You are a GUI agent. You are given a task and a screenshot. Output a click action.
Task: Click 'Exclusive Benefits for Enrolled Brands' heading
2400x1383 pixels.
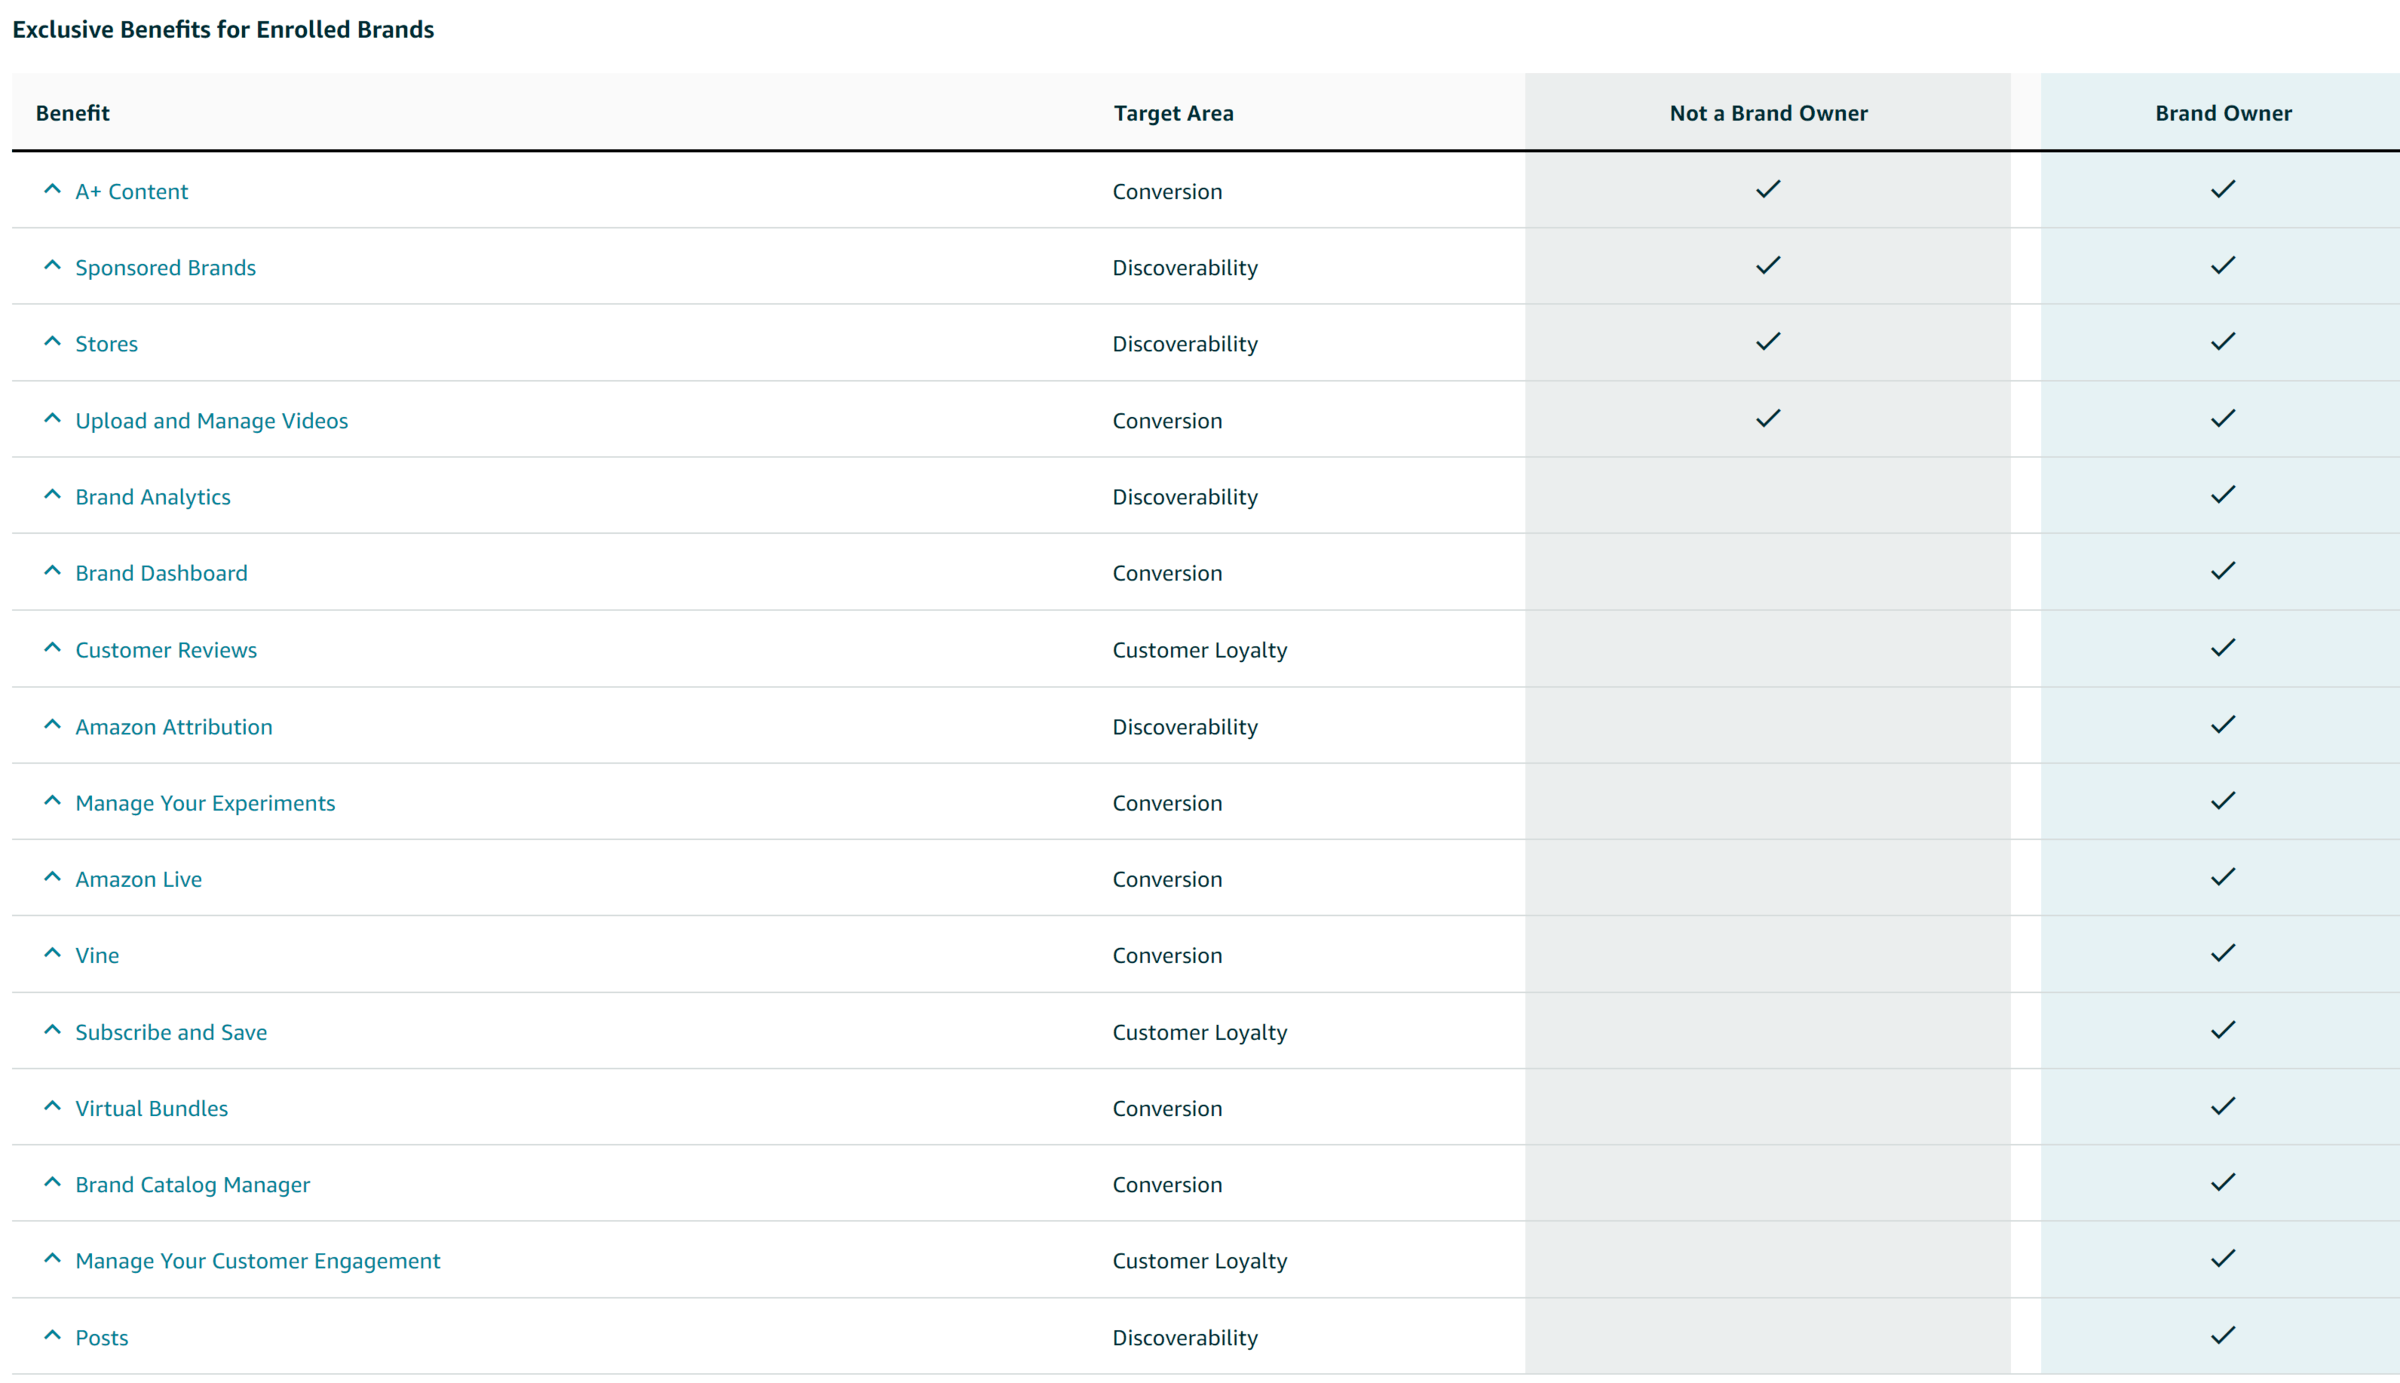[223, 29]
